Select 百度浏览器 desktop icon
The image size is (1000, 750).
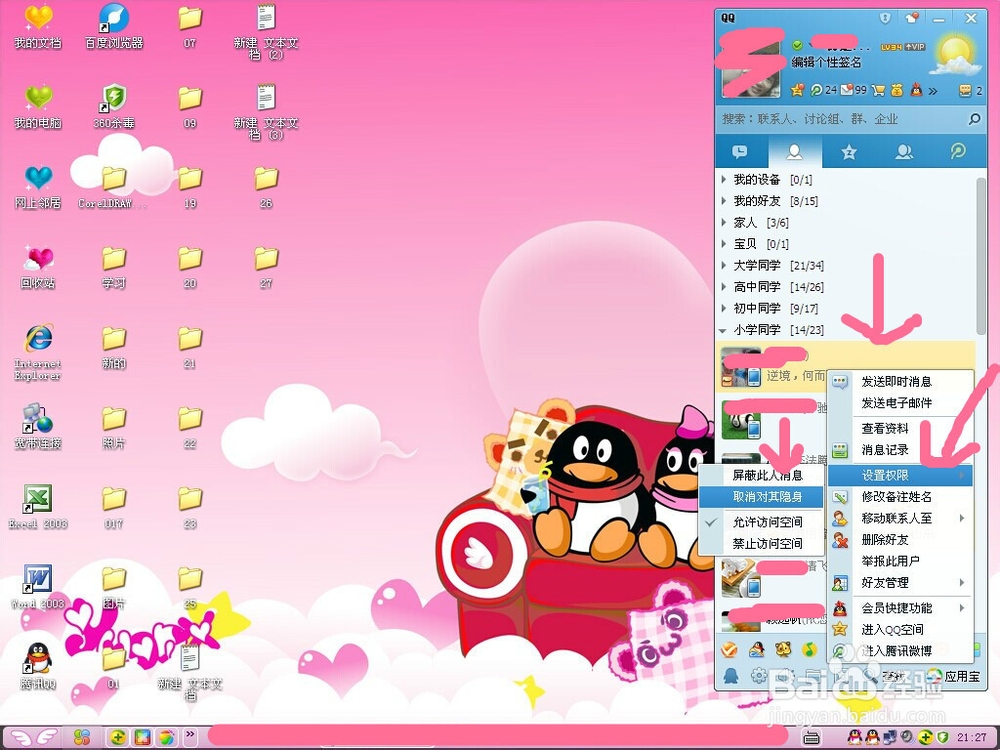pyautogui.click(x=114, y=26)
